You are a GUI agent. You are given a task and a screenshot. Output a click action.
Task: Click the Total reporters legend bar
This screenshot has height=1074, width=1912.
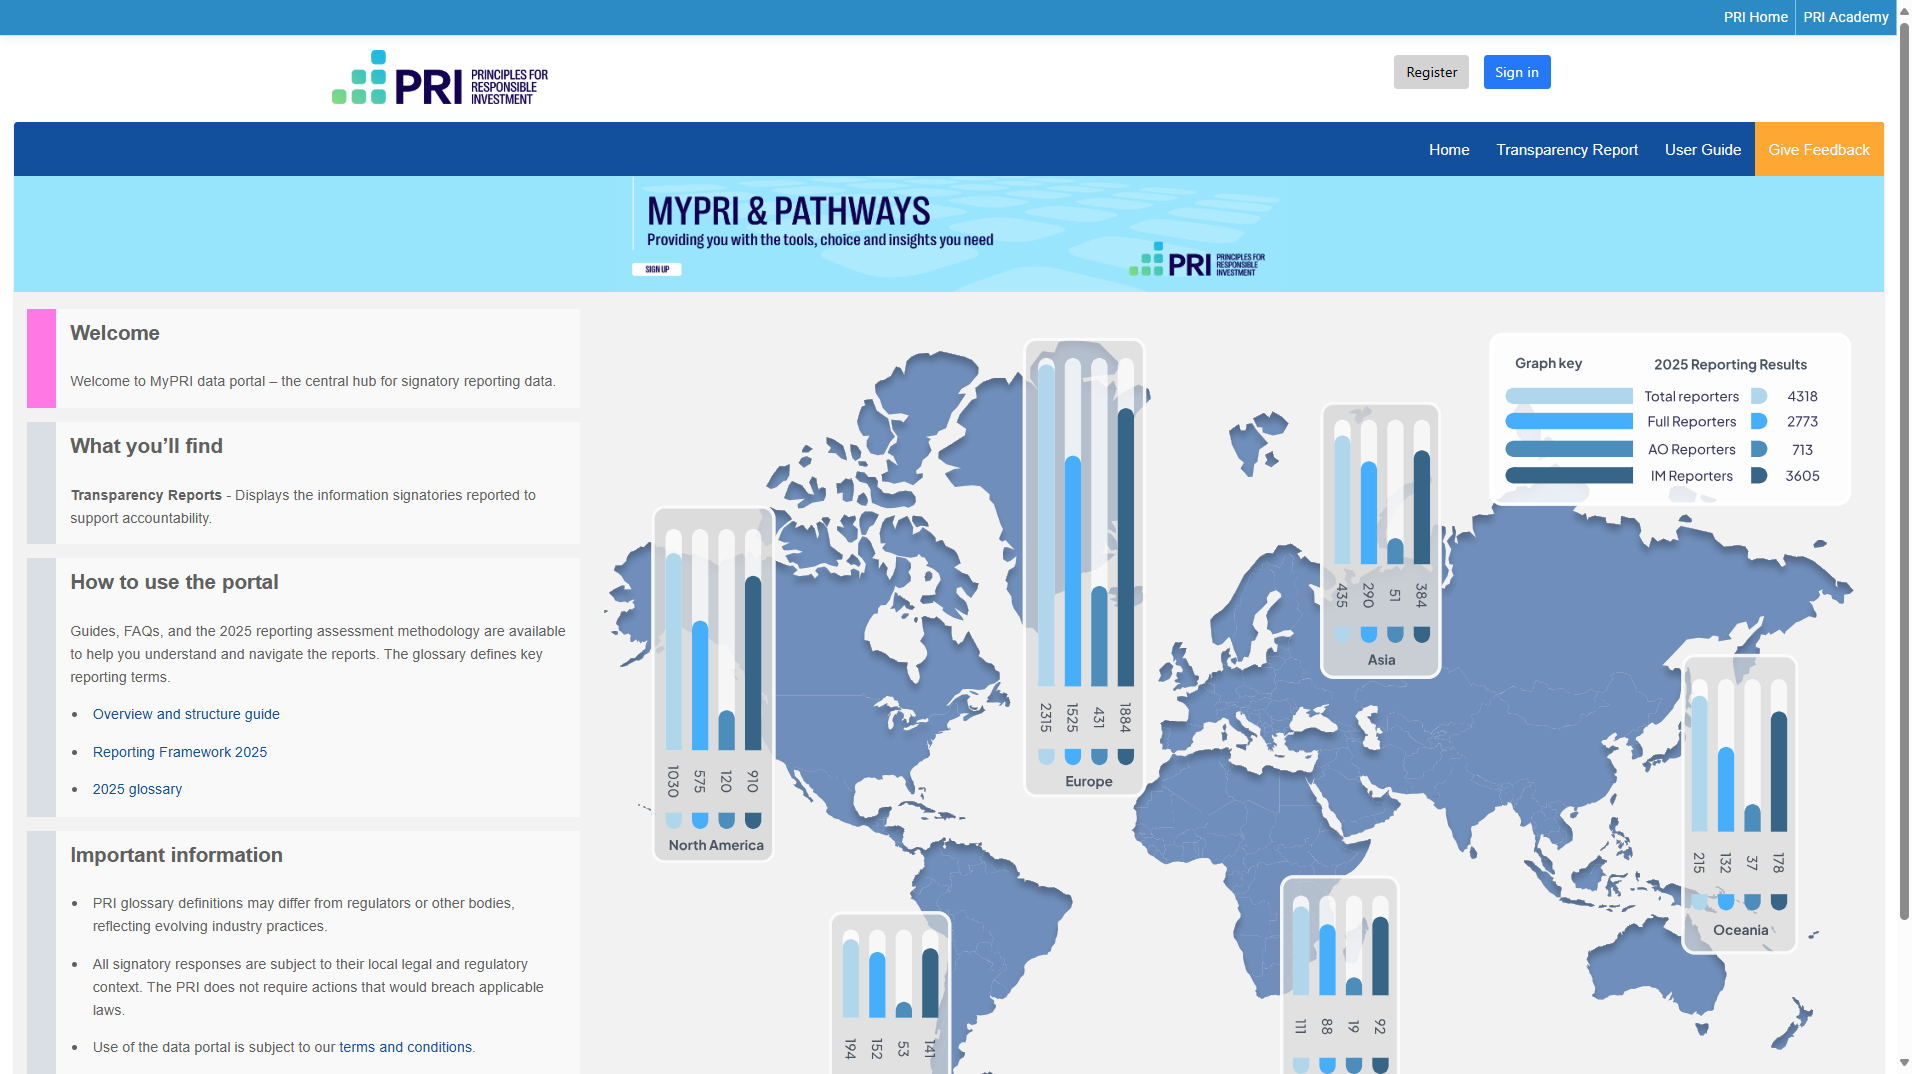click(x=1569, y=396)
